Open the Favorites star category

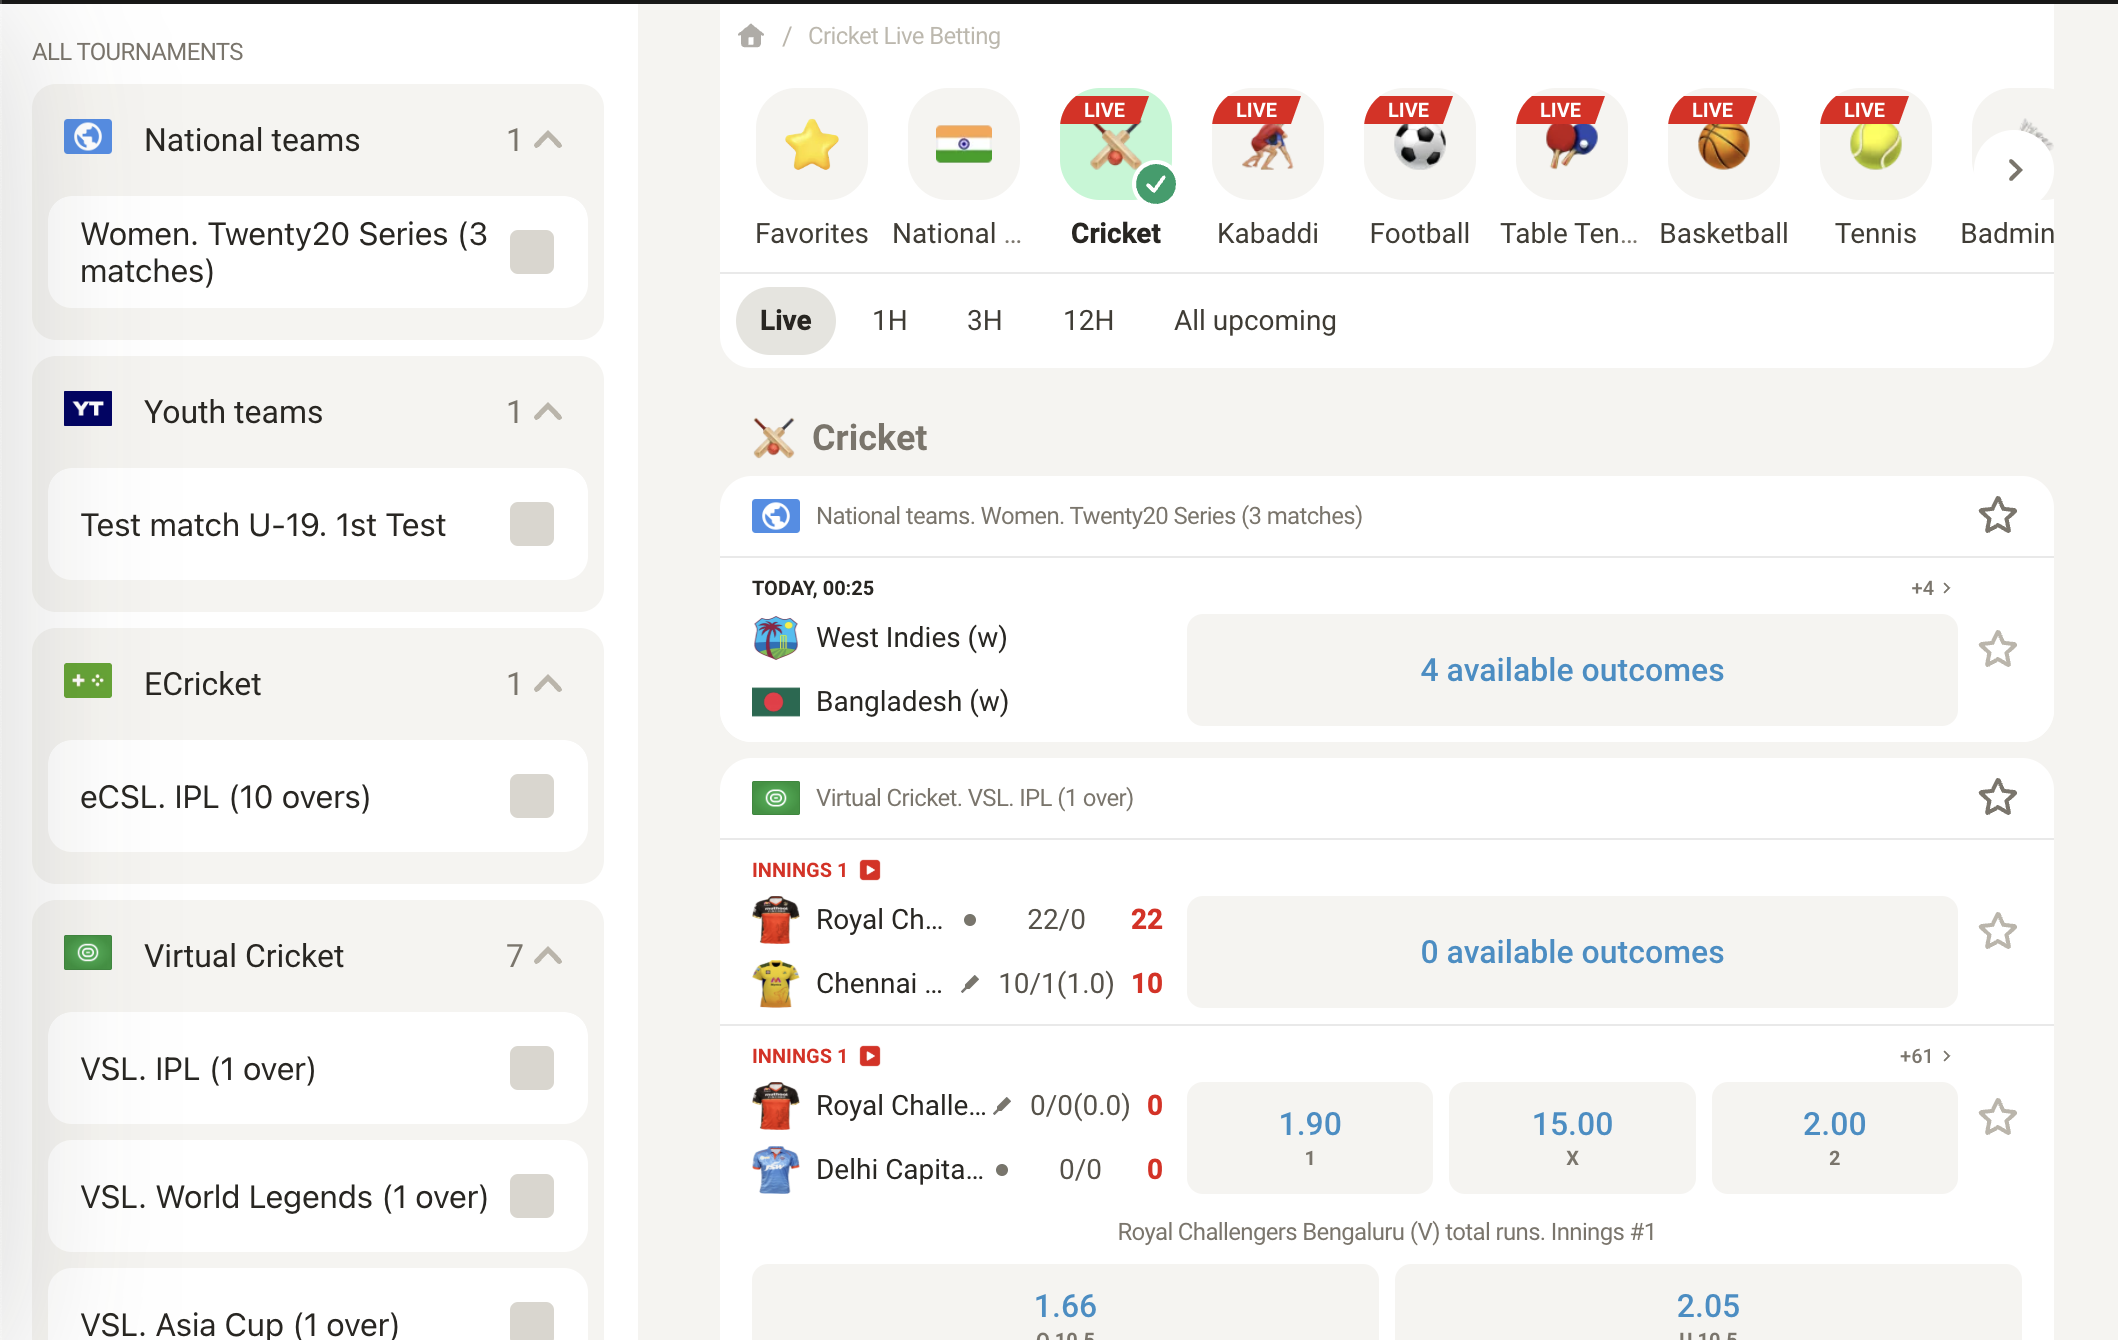pos(811,146)
